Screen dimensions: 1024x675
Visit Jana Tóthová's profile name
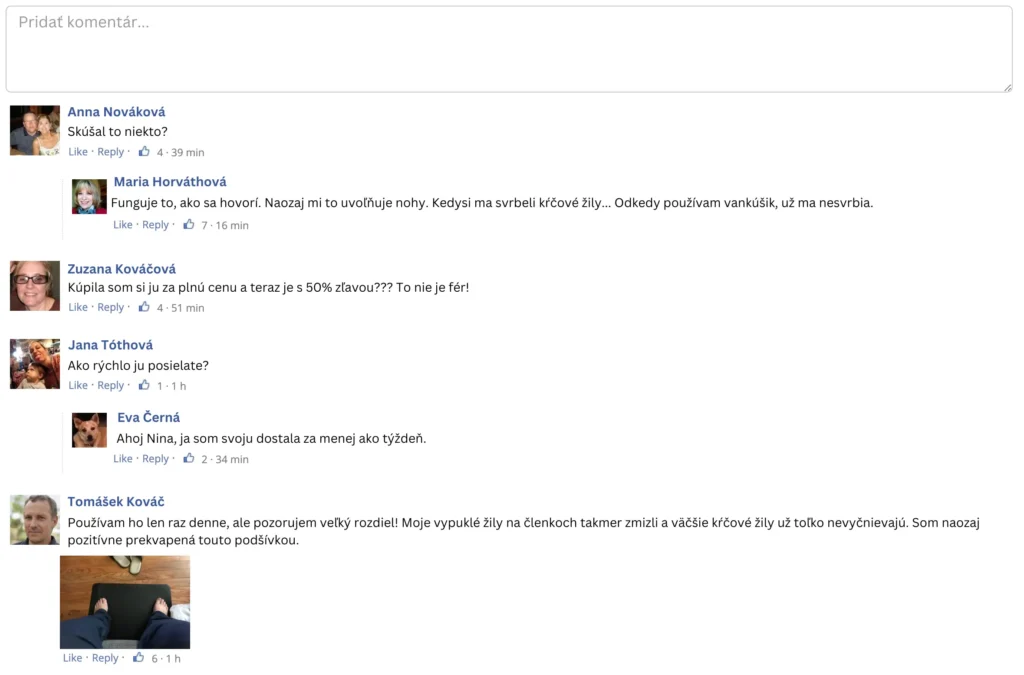click(111, 345)
